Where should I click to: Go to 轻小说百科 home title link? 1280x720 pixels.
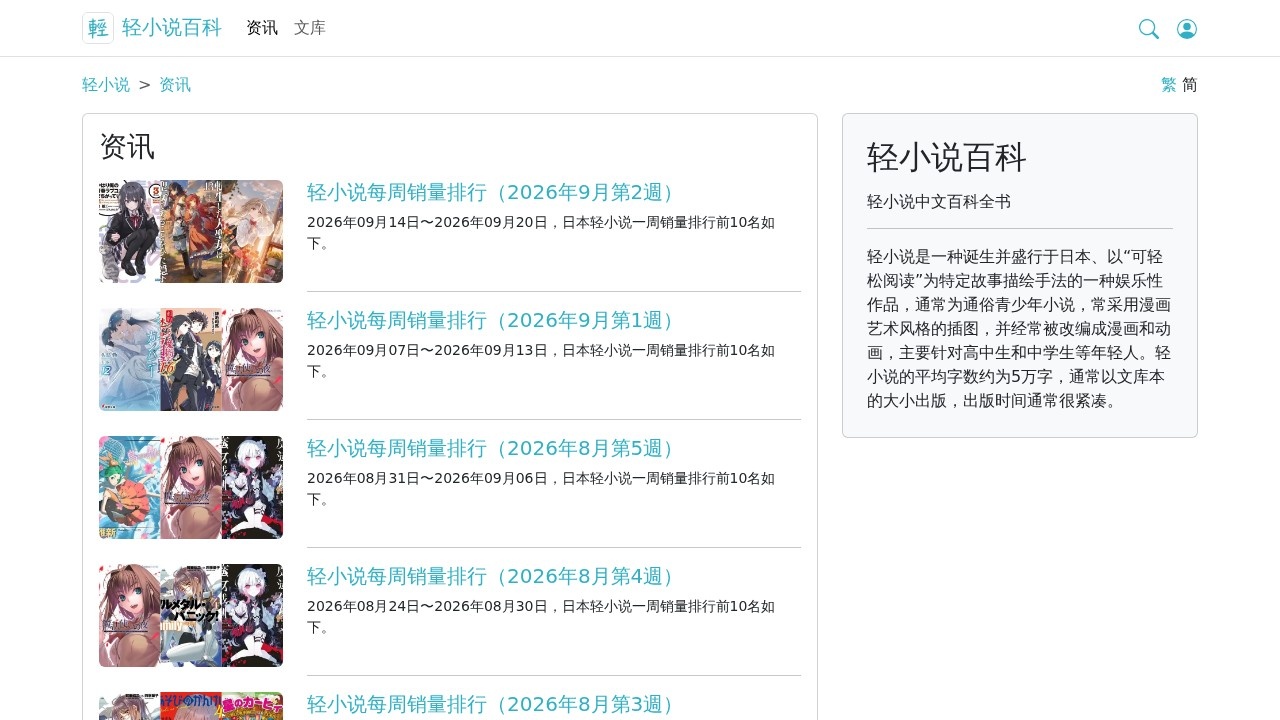tap(172, 28)
